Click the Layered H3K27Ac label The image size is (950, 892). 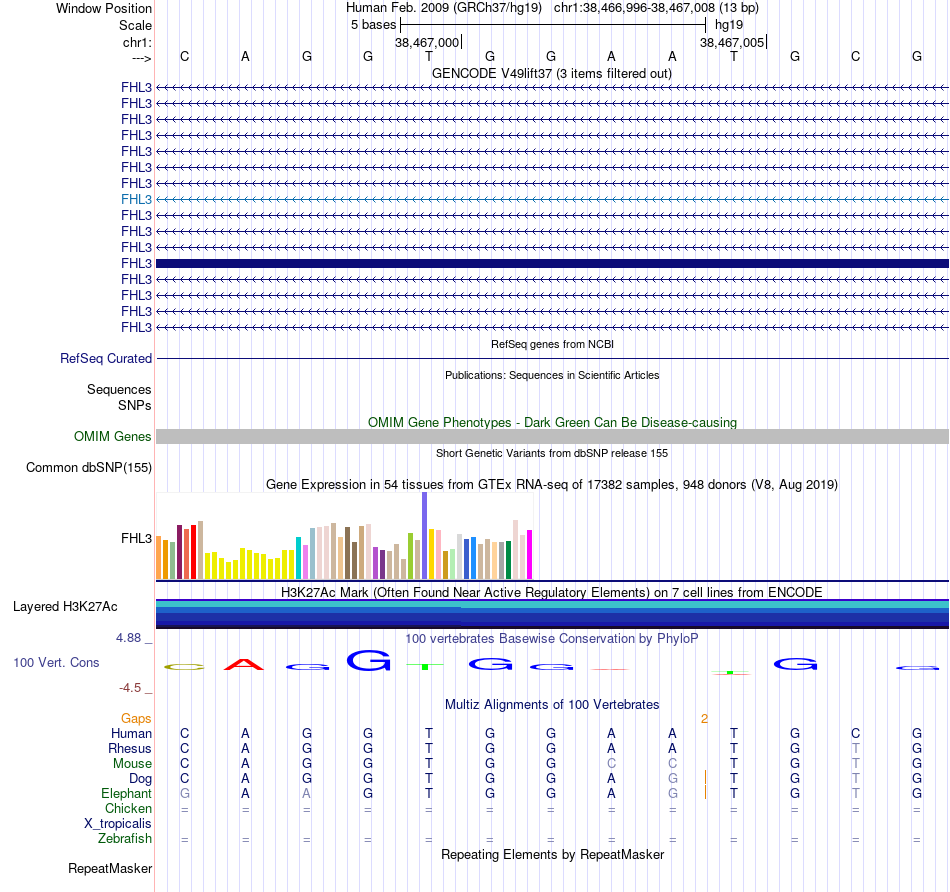(x=65, y=607)
